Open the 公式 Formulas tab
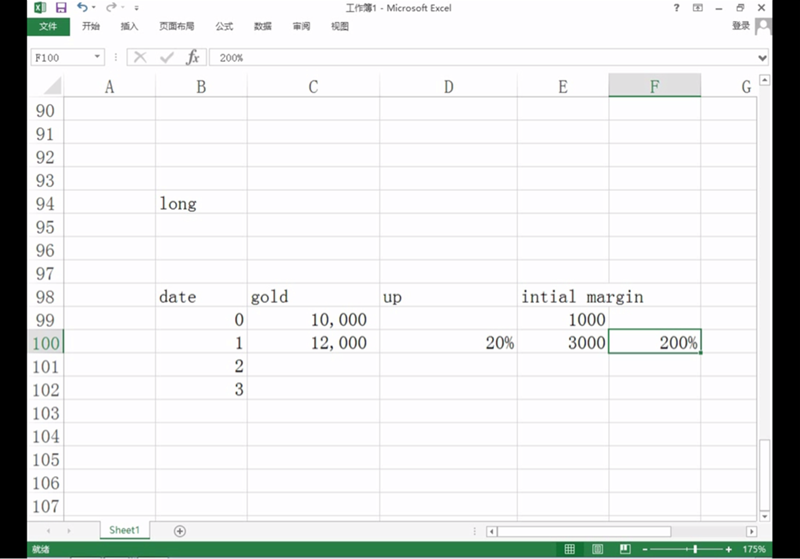This screenshot has height=559, width=800. (x=224, y=27)
